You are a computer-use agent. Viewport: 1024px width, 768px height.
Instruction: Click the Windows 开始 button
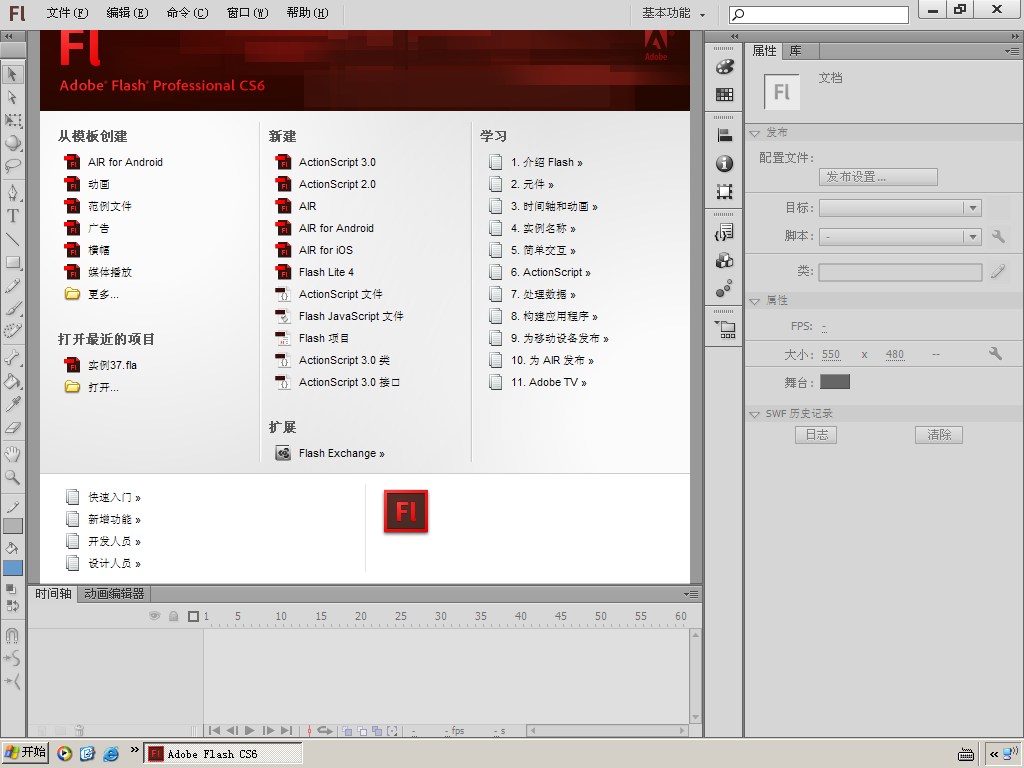tap(25, 753)
